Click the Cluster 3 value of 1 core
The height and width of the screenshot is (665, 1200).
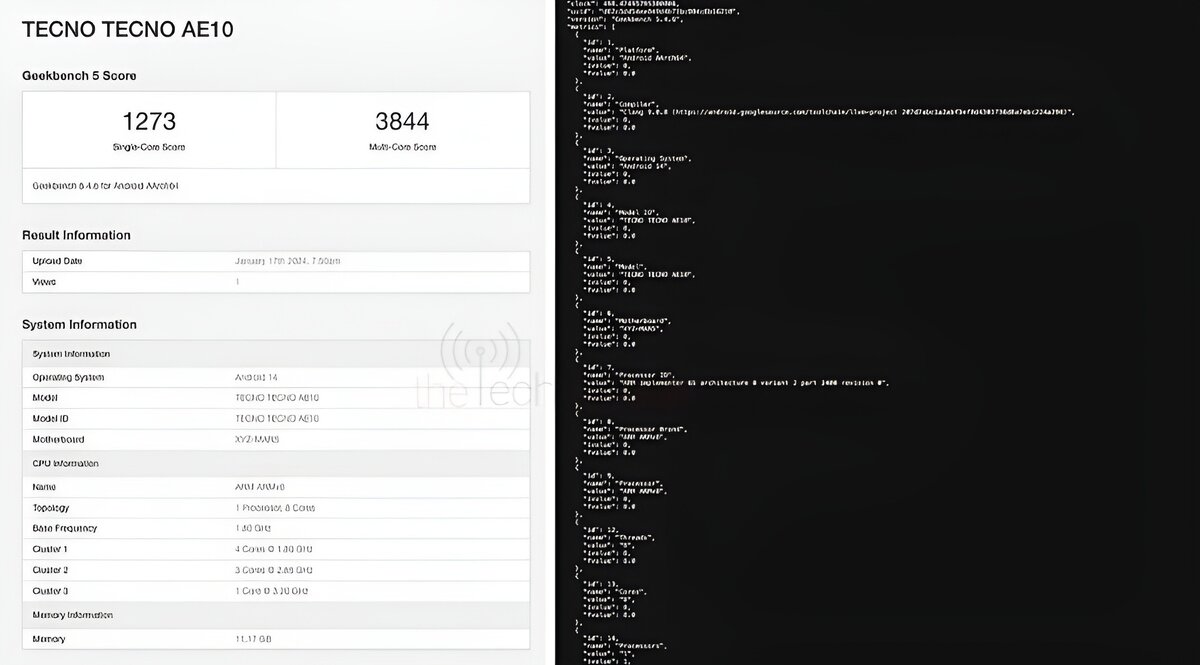(x=273, y=590)
